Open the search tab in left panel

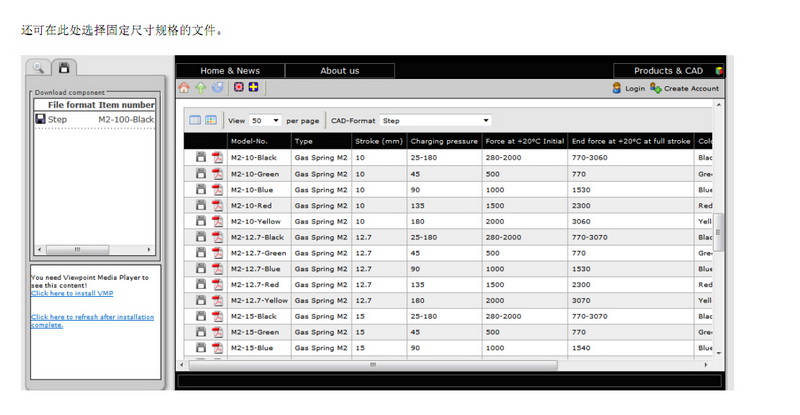pyautogui.click(x=38, y=67)
